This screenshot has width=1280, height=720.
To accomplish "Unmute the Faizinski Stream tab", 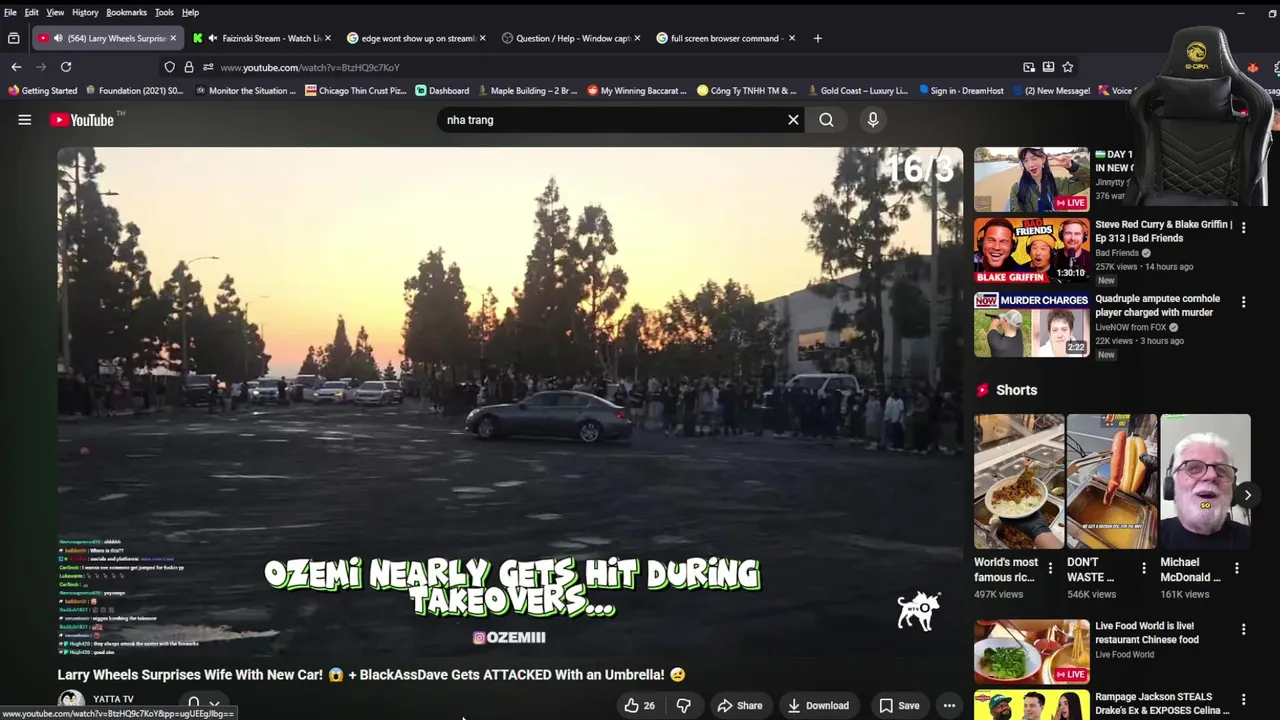I will coord(213,38).
